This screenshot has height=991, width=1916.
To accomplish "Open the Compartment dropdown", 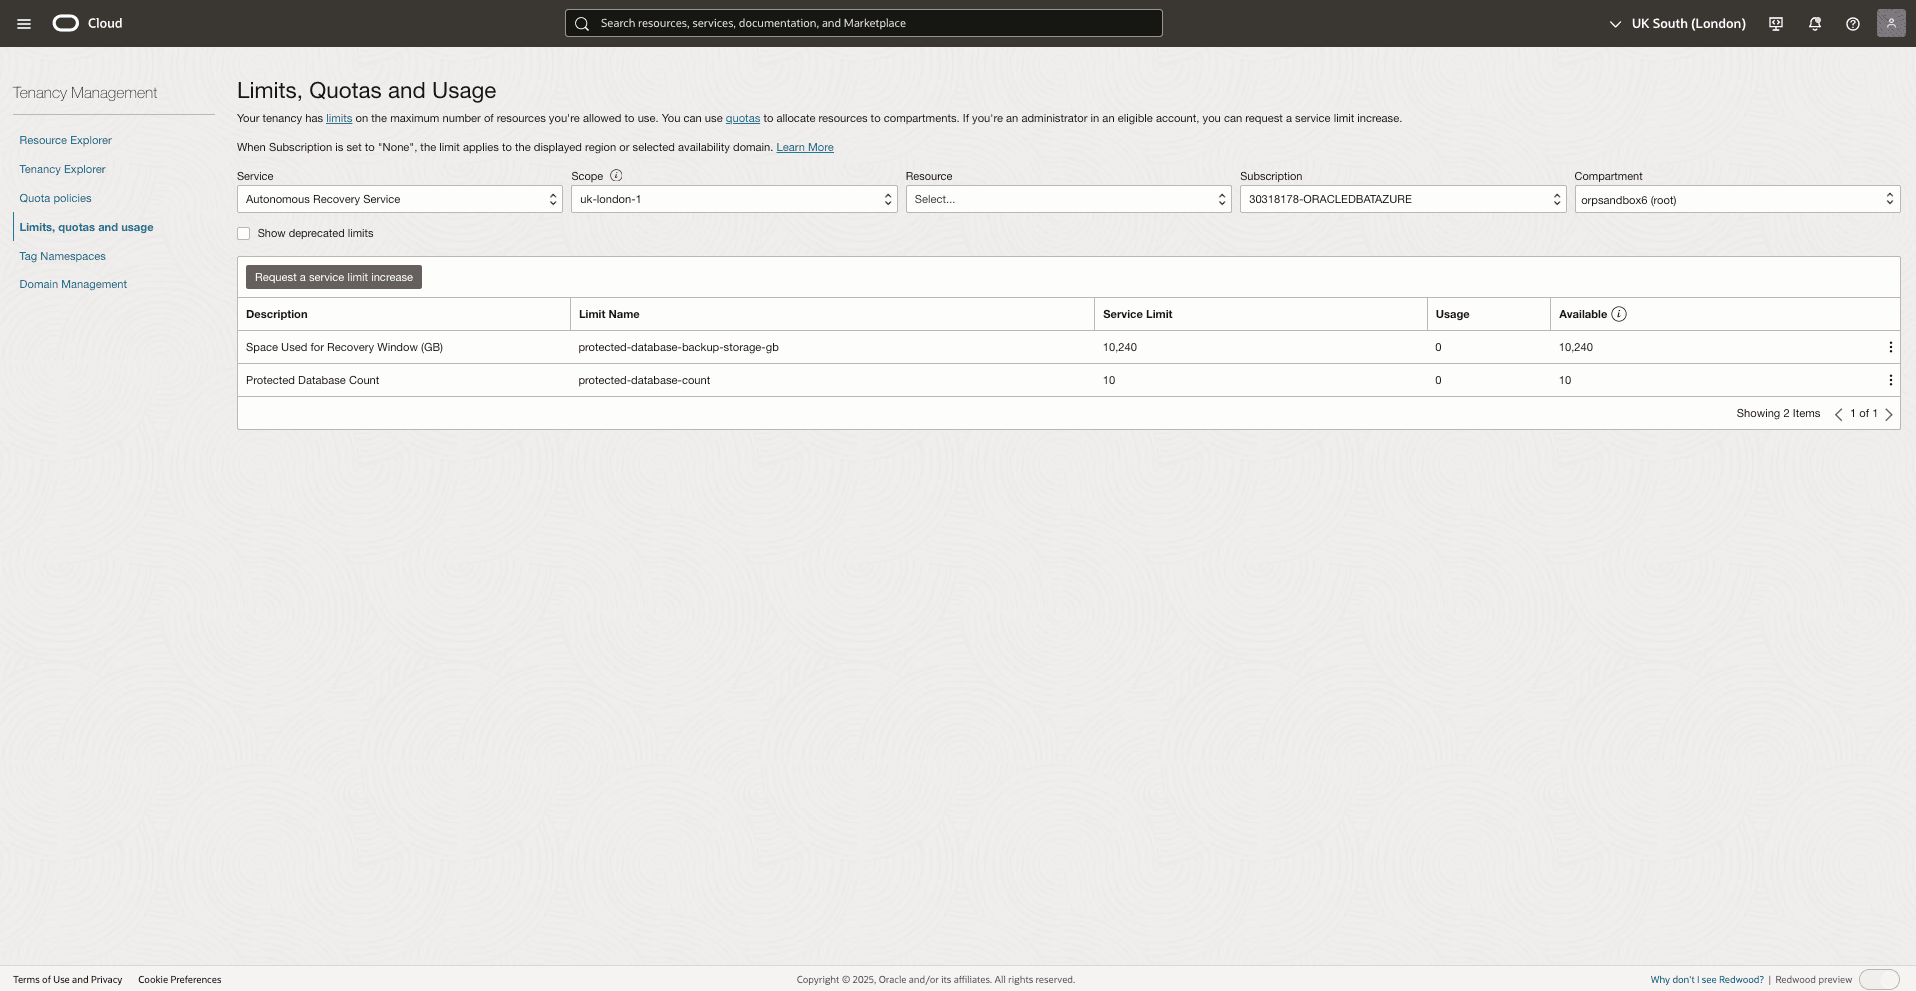I will point(1736,199).
